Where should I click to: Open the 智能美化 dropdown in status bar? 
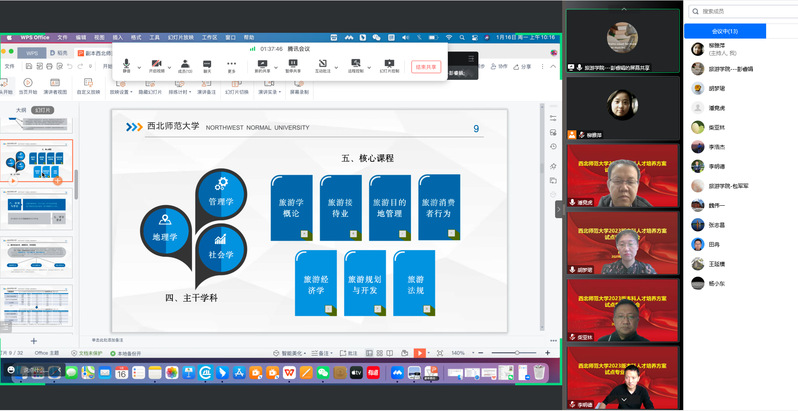290,353
